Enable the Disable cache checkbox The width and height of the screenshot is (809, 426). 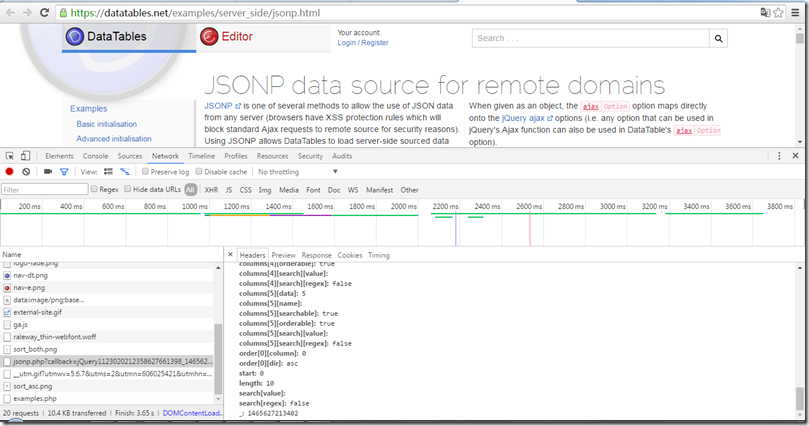(198, 172)
